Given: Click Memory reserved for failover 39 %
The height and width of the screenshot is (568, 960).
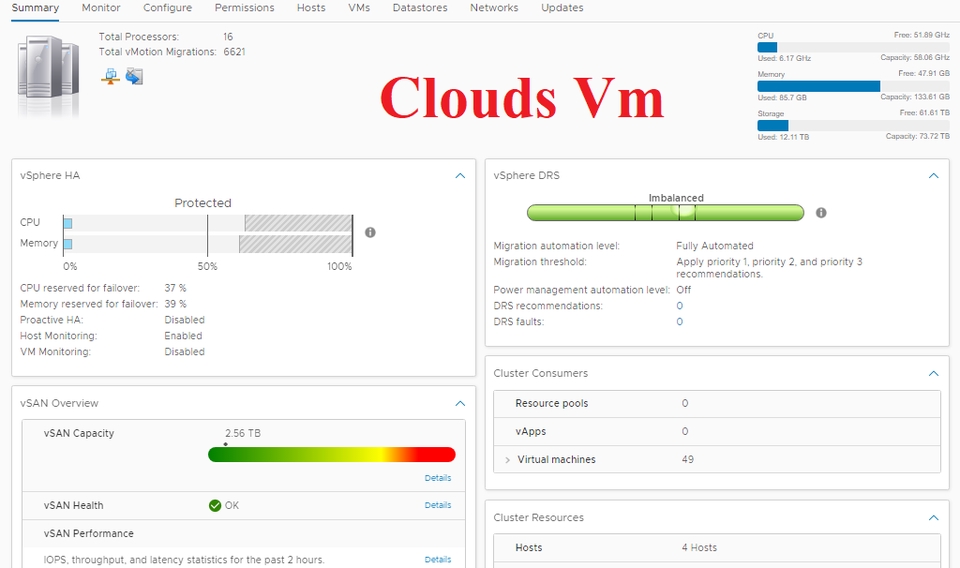Looking at the screenshot, I should [175, 304].
